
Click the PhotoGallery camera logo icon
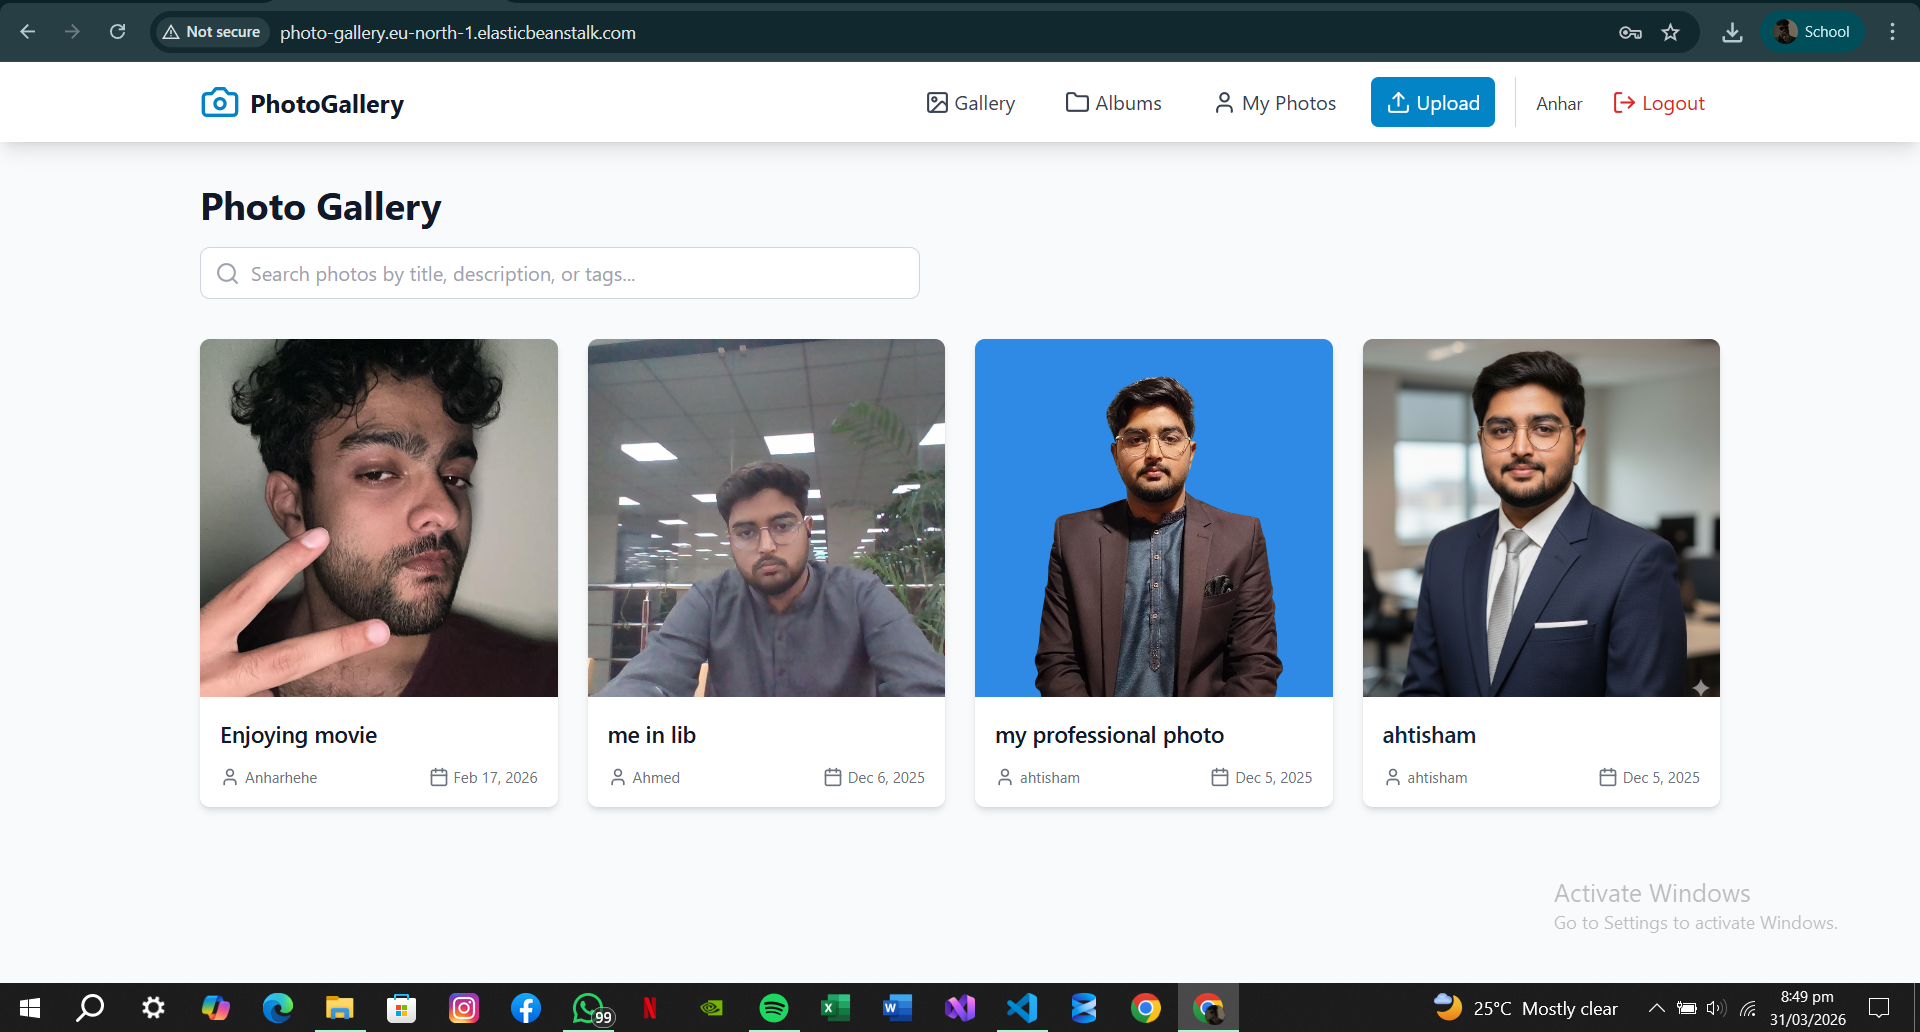[220, 103]
